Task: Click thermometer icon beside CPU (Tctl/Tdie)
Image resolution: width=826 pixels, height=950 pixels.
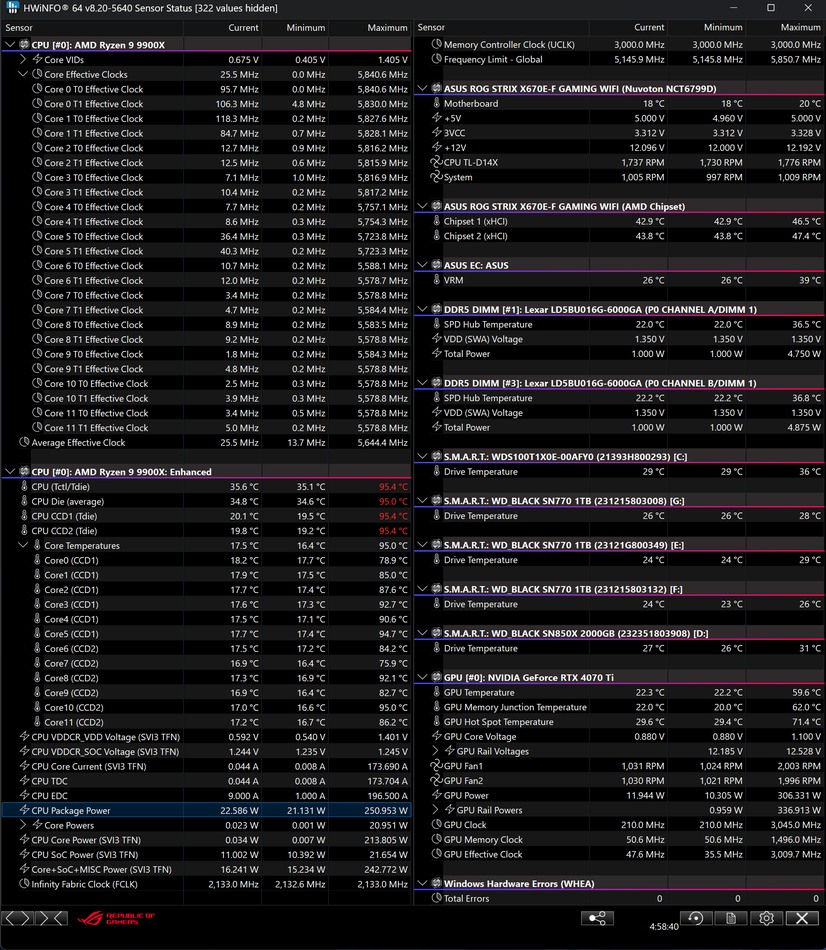Action: 24,487
